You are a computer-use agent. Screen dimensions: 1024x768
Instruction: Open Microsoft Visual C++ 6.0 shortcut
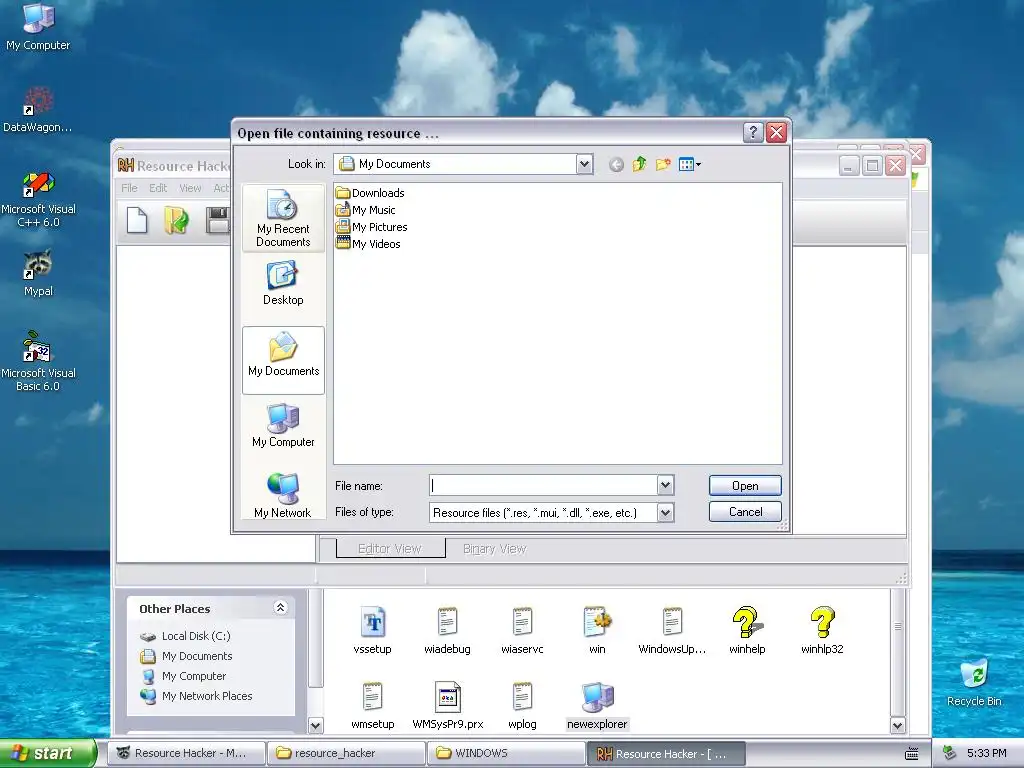38,199
